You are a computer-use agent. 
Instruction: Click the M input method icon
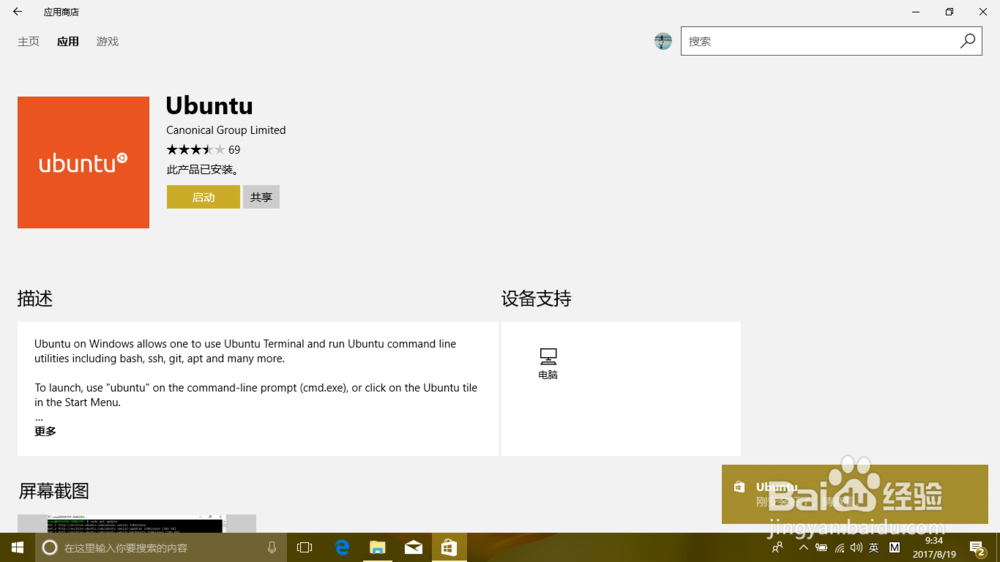894,547
